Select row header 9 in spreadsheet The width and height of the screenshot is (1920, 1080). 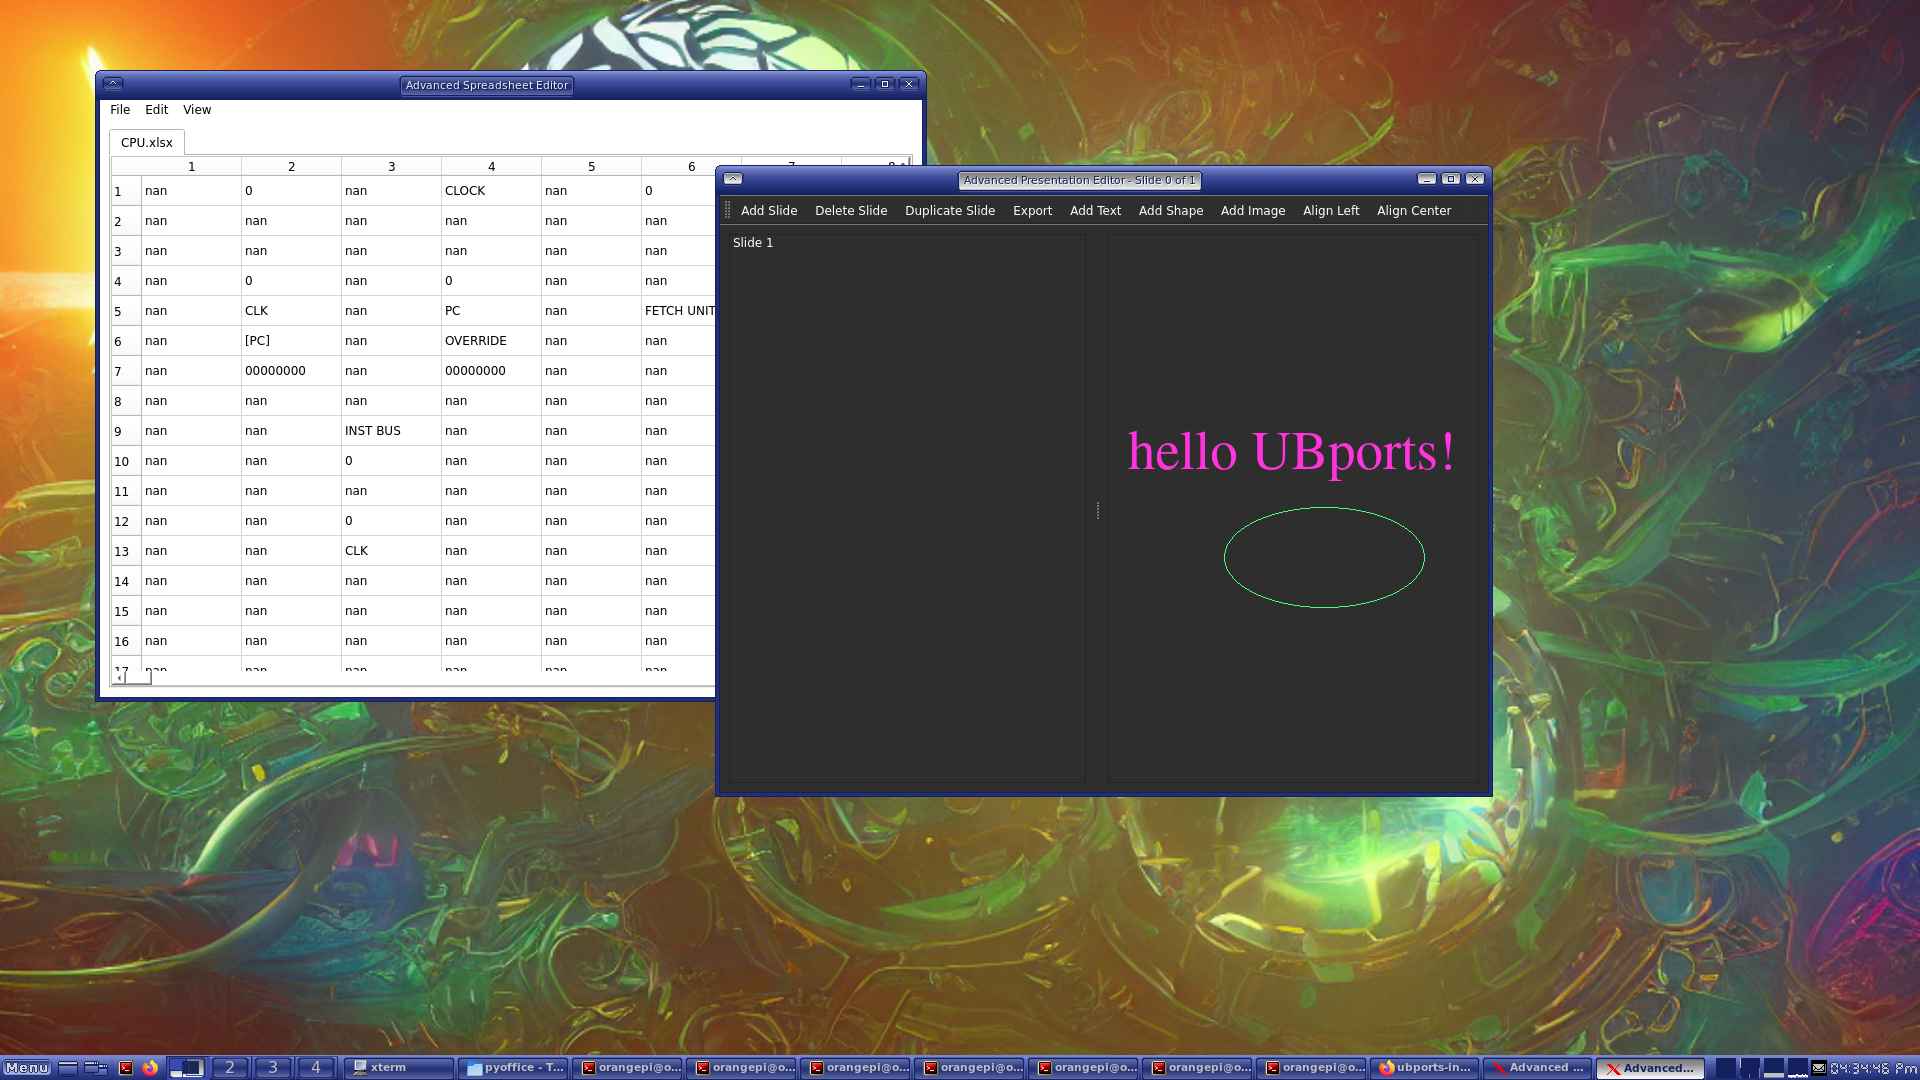tap(126, 431)
